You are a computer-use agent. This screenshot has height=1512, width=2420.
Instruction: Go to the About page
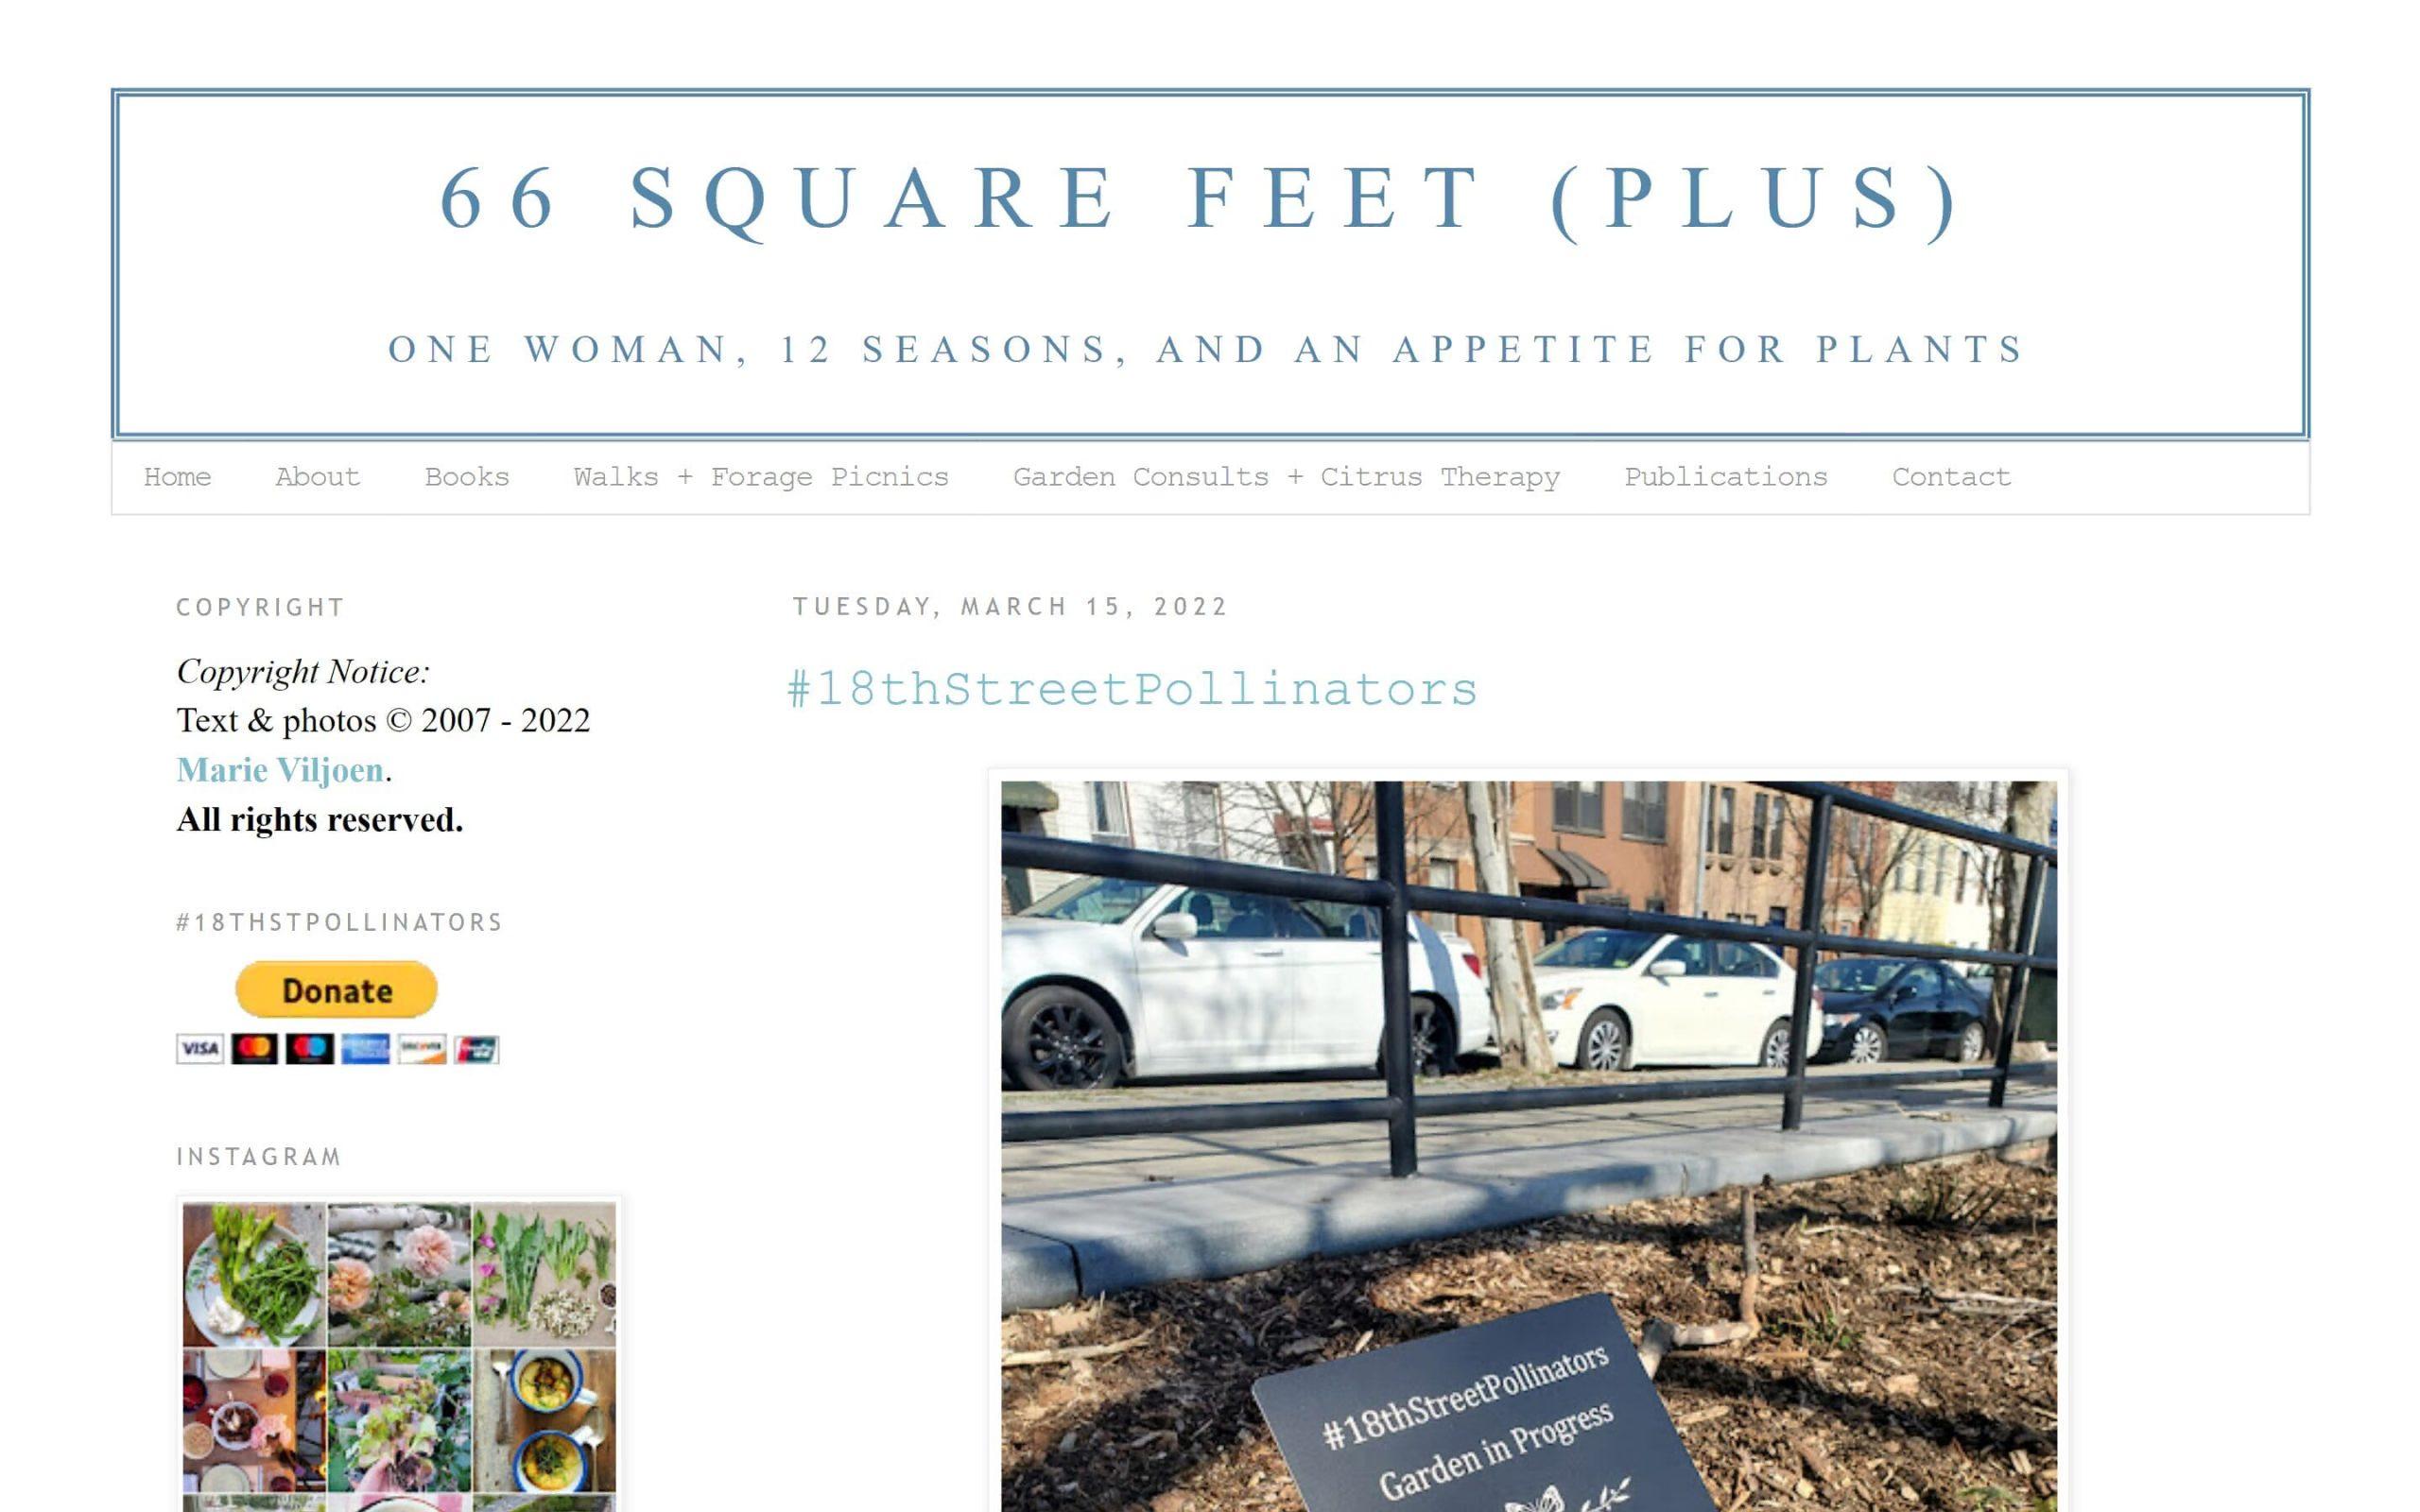click(317, 477)
